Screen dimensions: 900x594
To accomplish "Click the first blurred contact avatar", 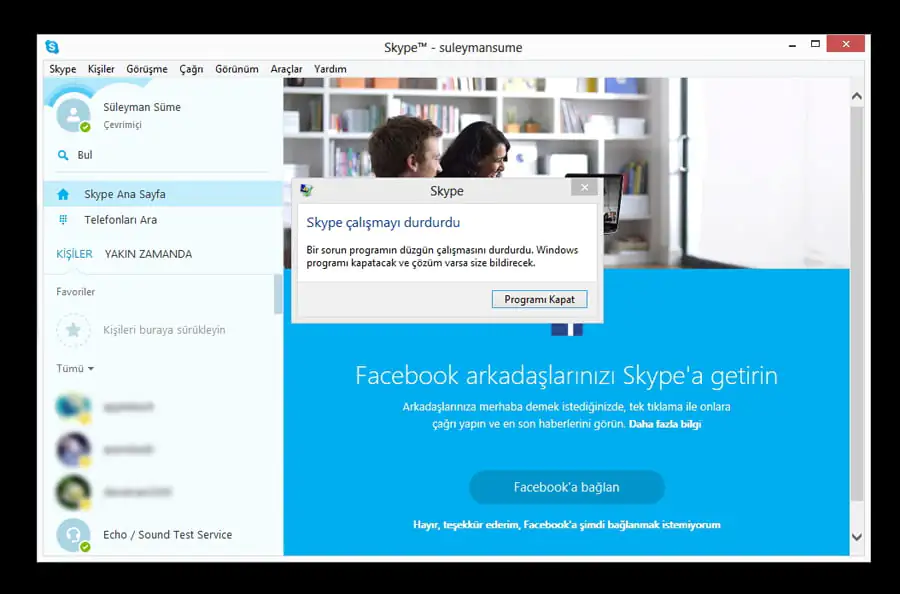I will click(x=73, y=407).
